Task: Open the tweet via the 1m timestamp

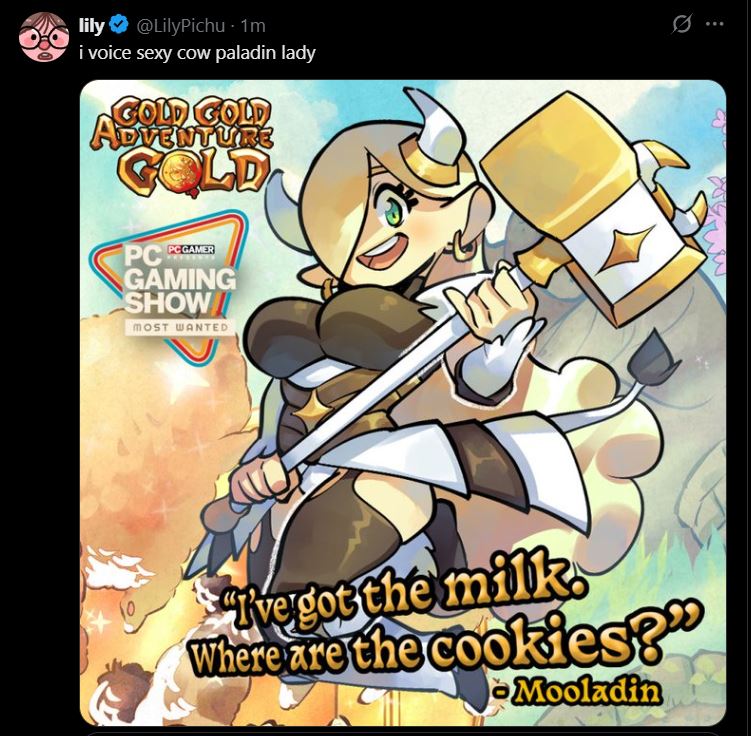Action: tap(252, 25)
